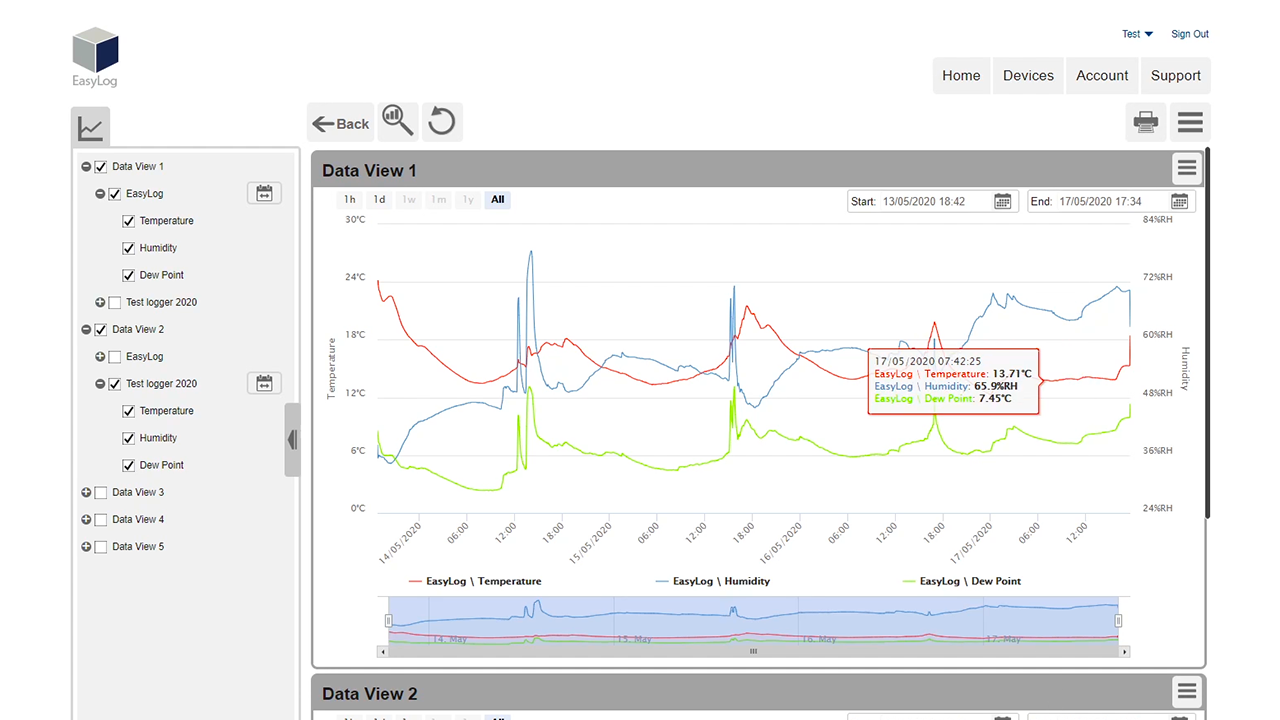The height and width of the screenshot is (720, 1280).
Task: Click the Back button
Action: tap(341, 122)
